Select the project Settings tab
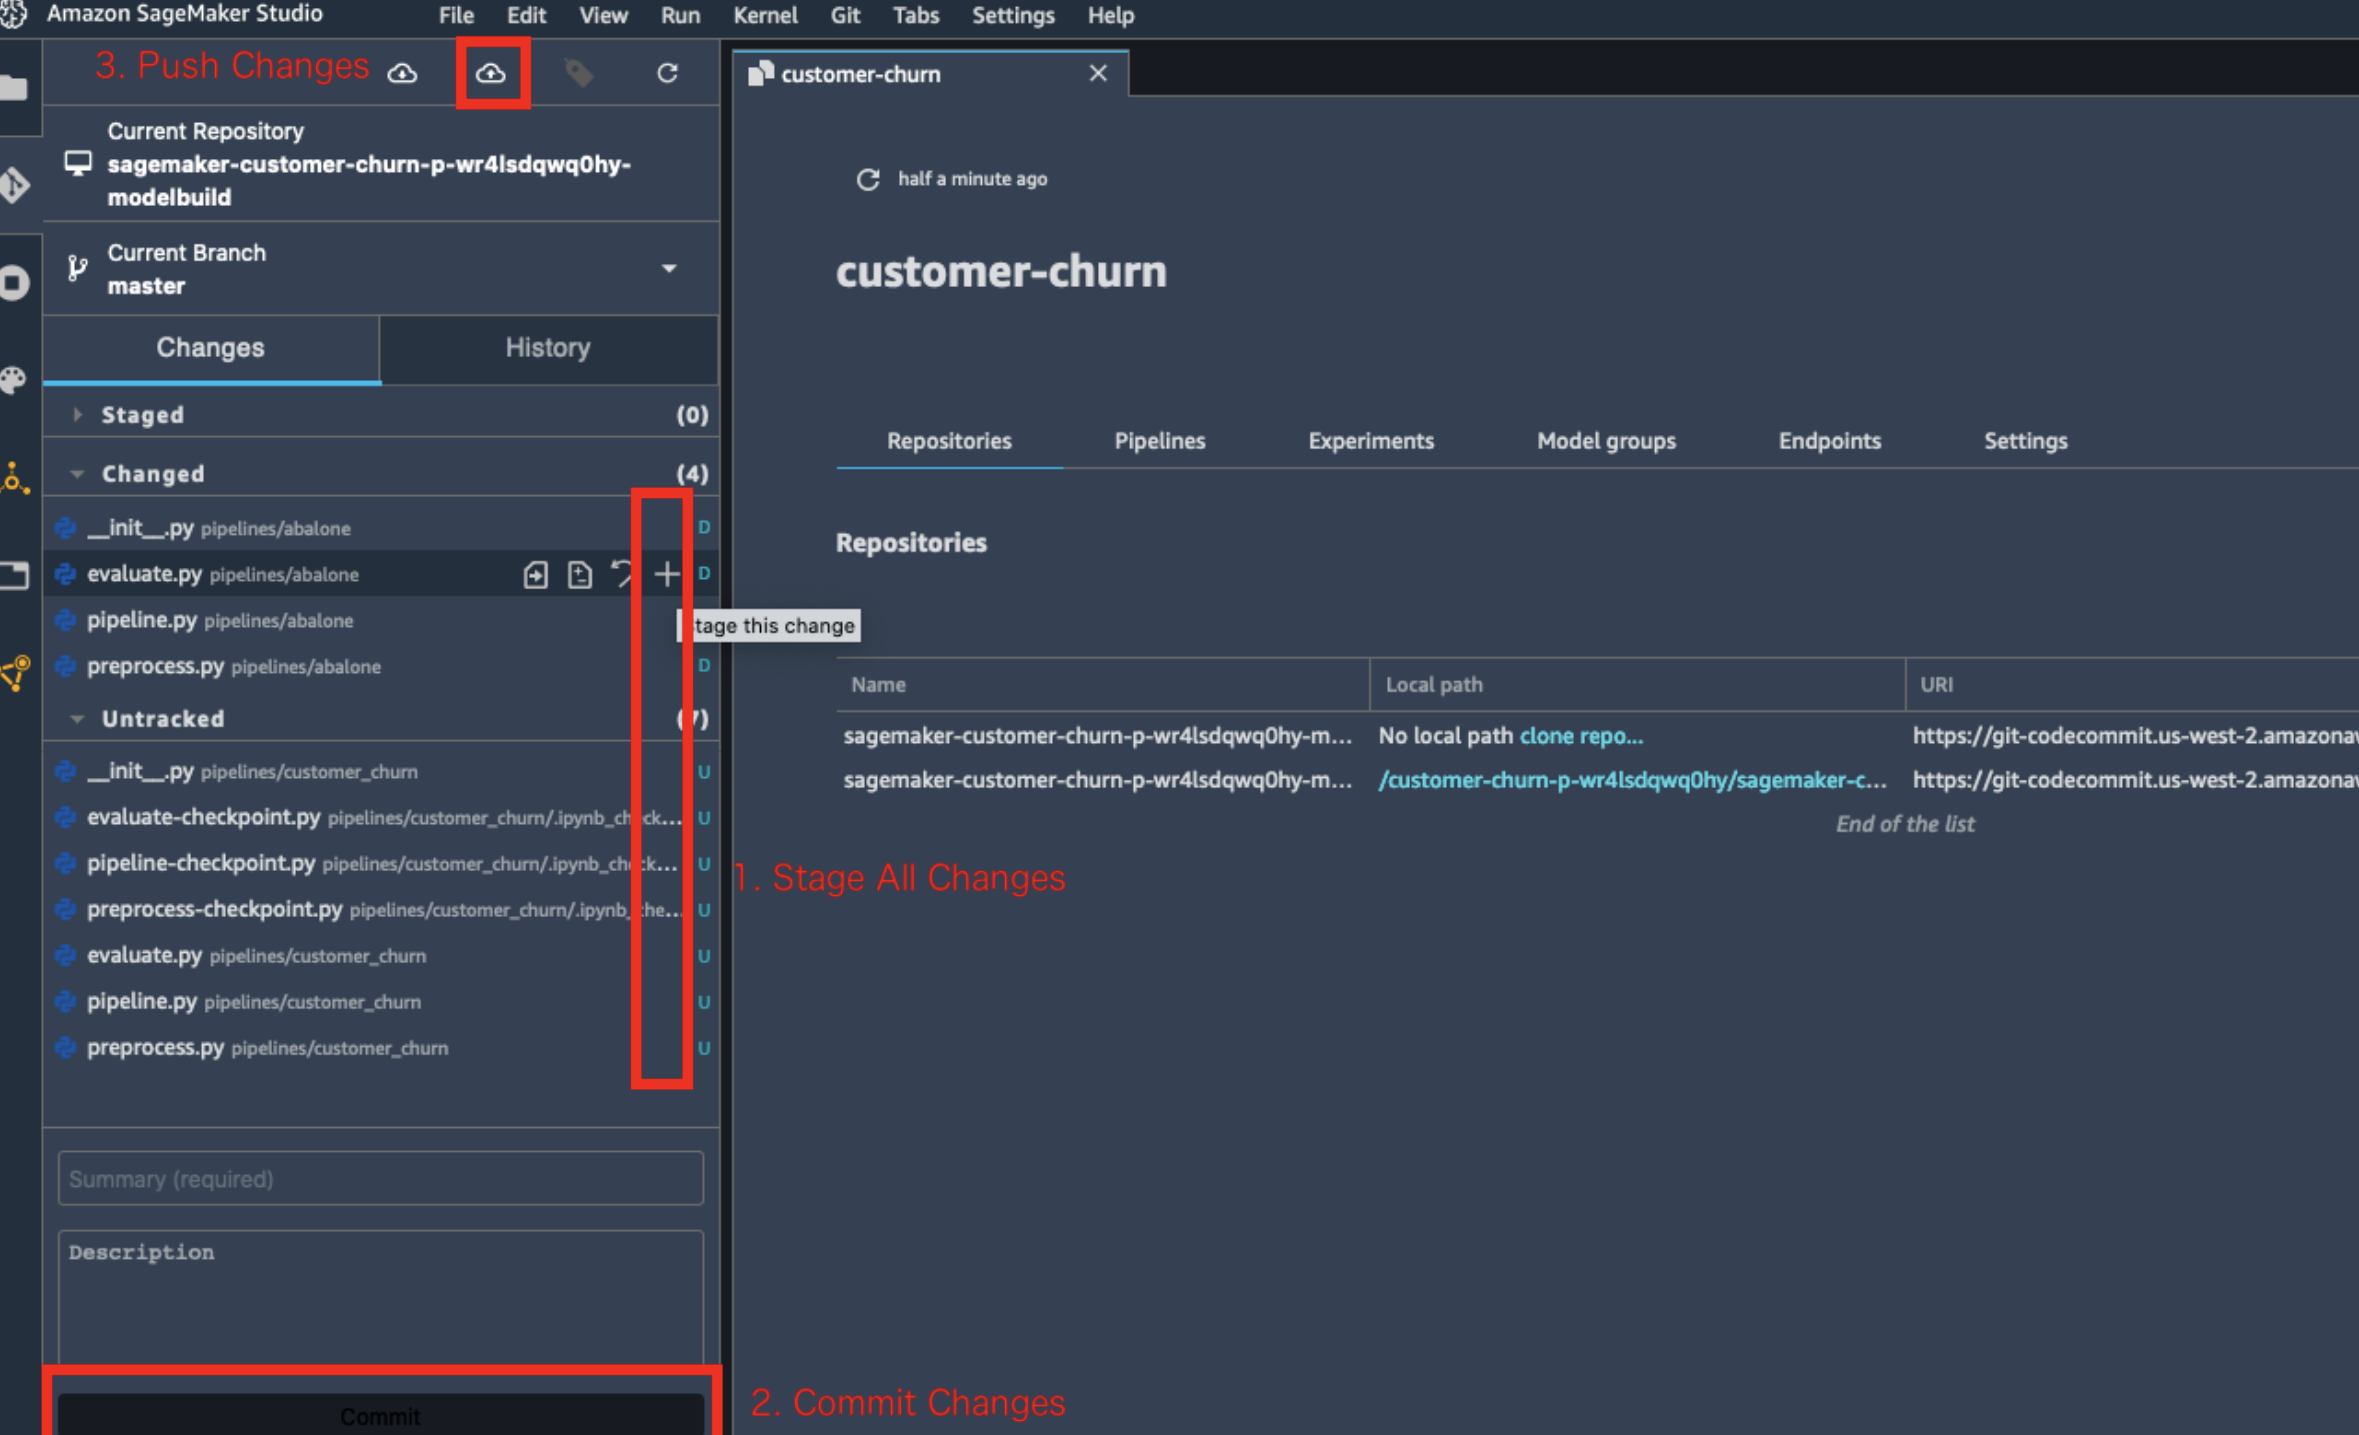 point(2026,441)
